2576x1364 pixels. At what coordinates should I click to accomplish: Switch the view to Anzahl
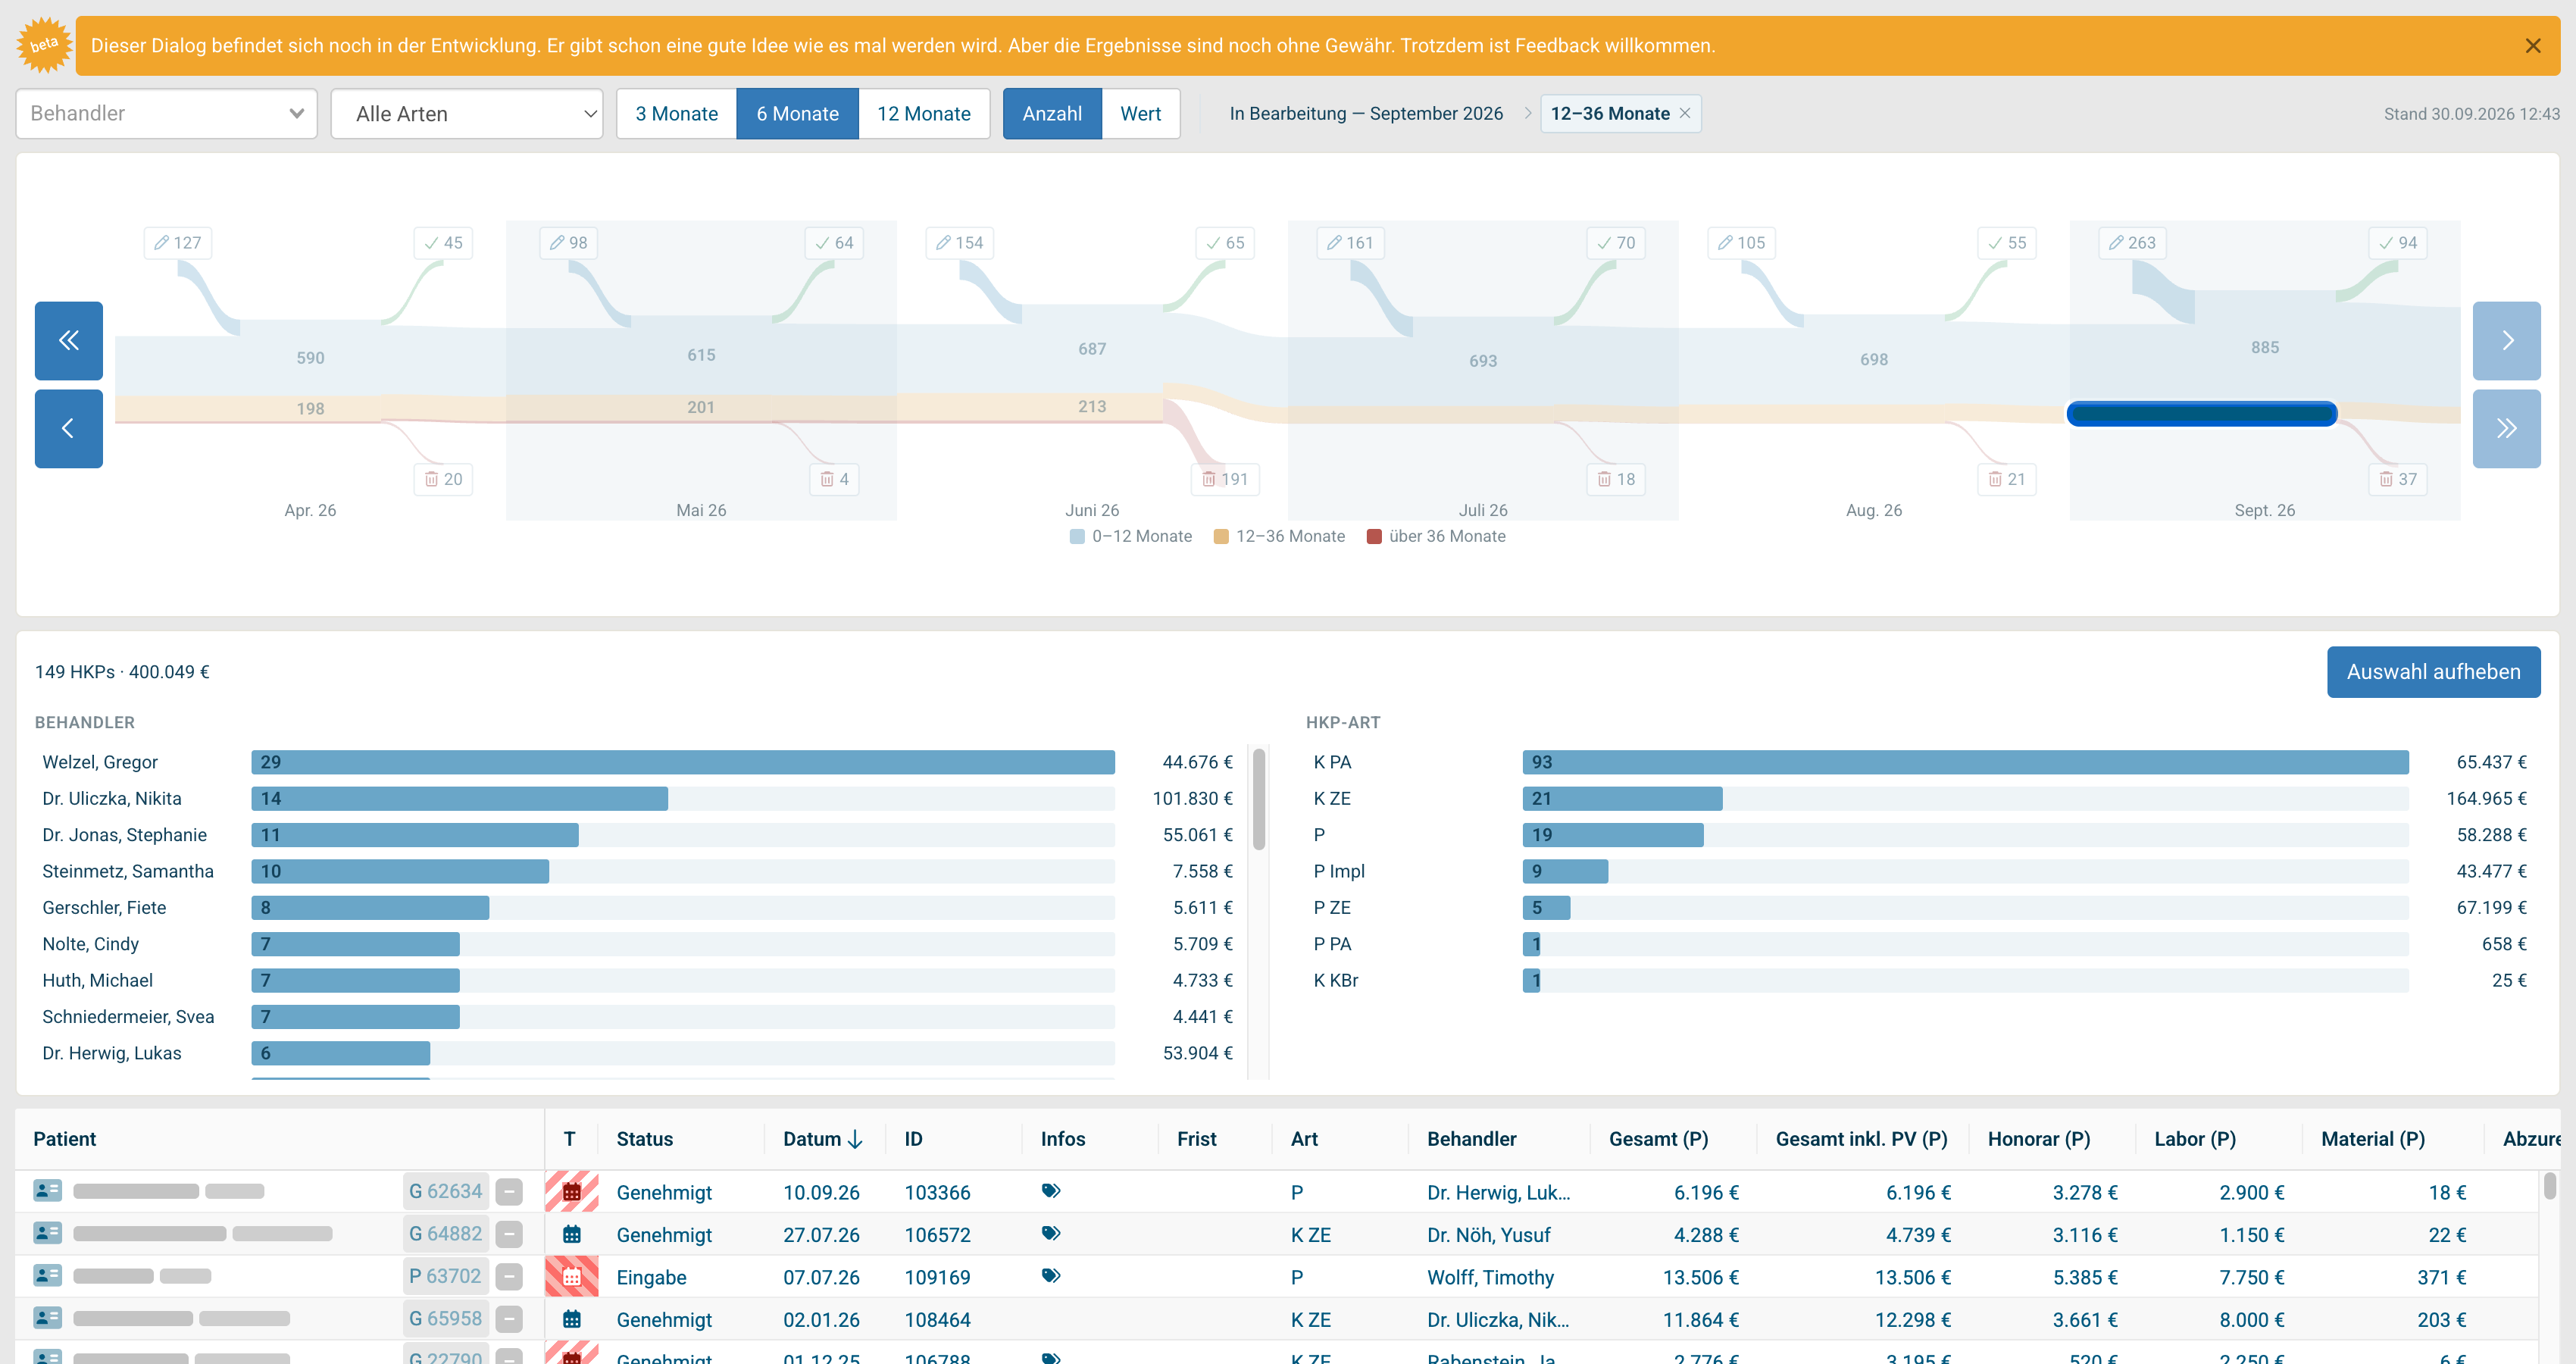1052,113
